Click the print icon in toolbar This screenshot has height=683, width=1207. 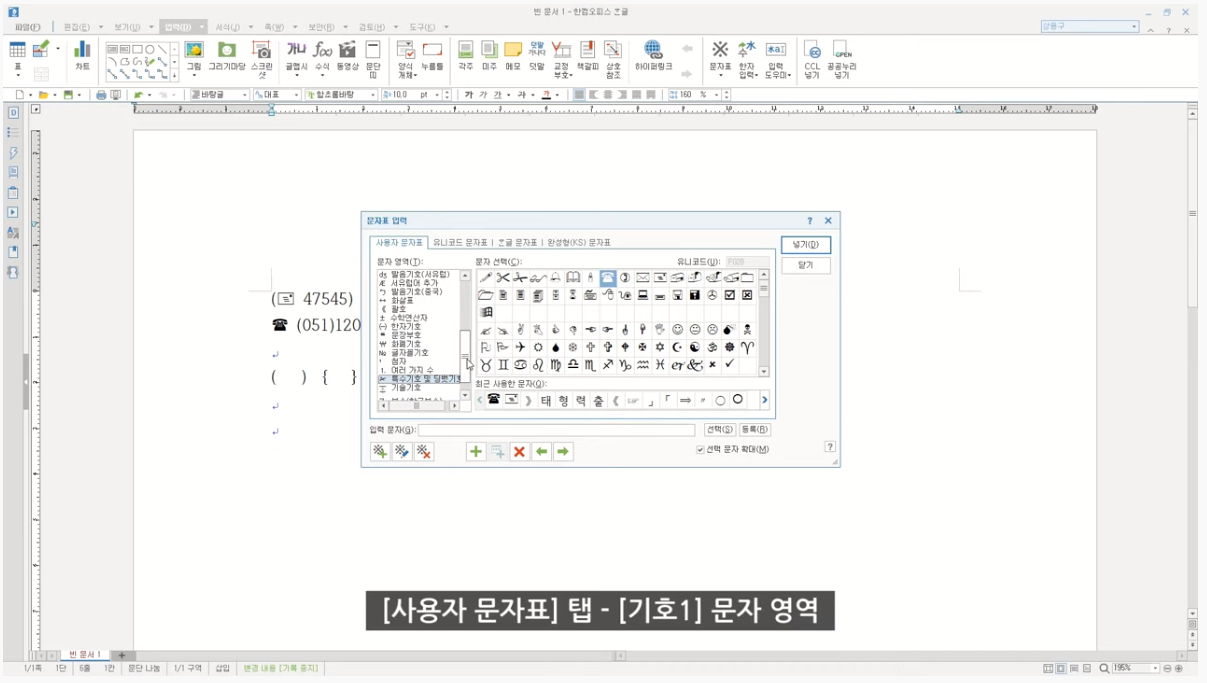(x=101, y=95)
